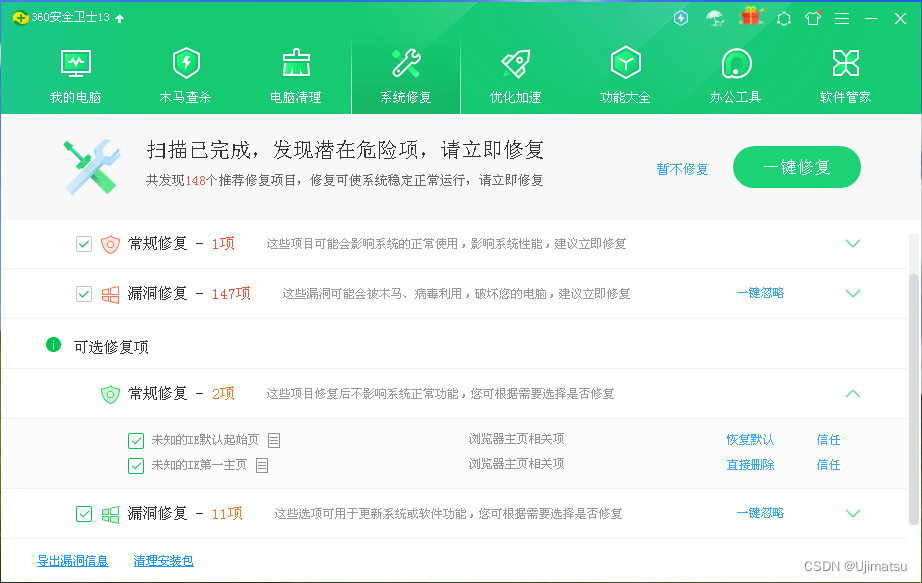Switch to 木马查杀 tab label
Viewport: 922px width, 583px height.
186,97
